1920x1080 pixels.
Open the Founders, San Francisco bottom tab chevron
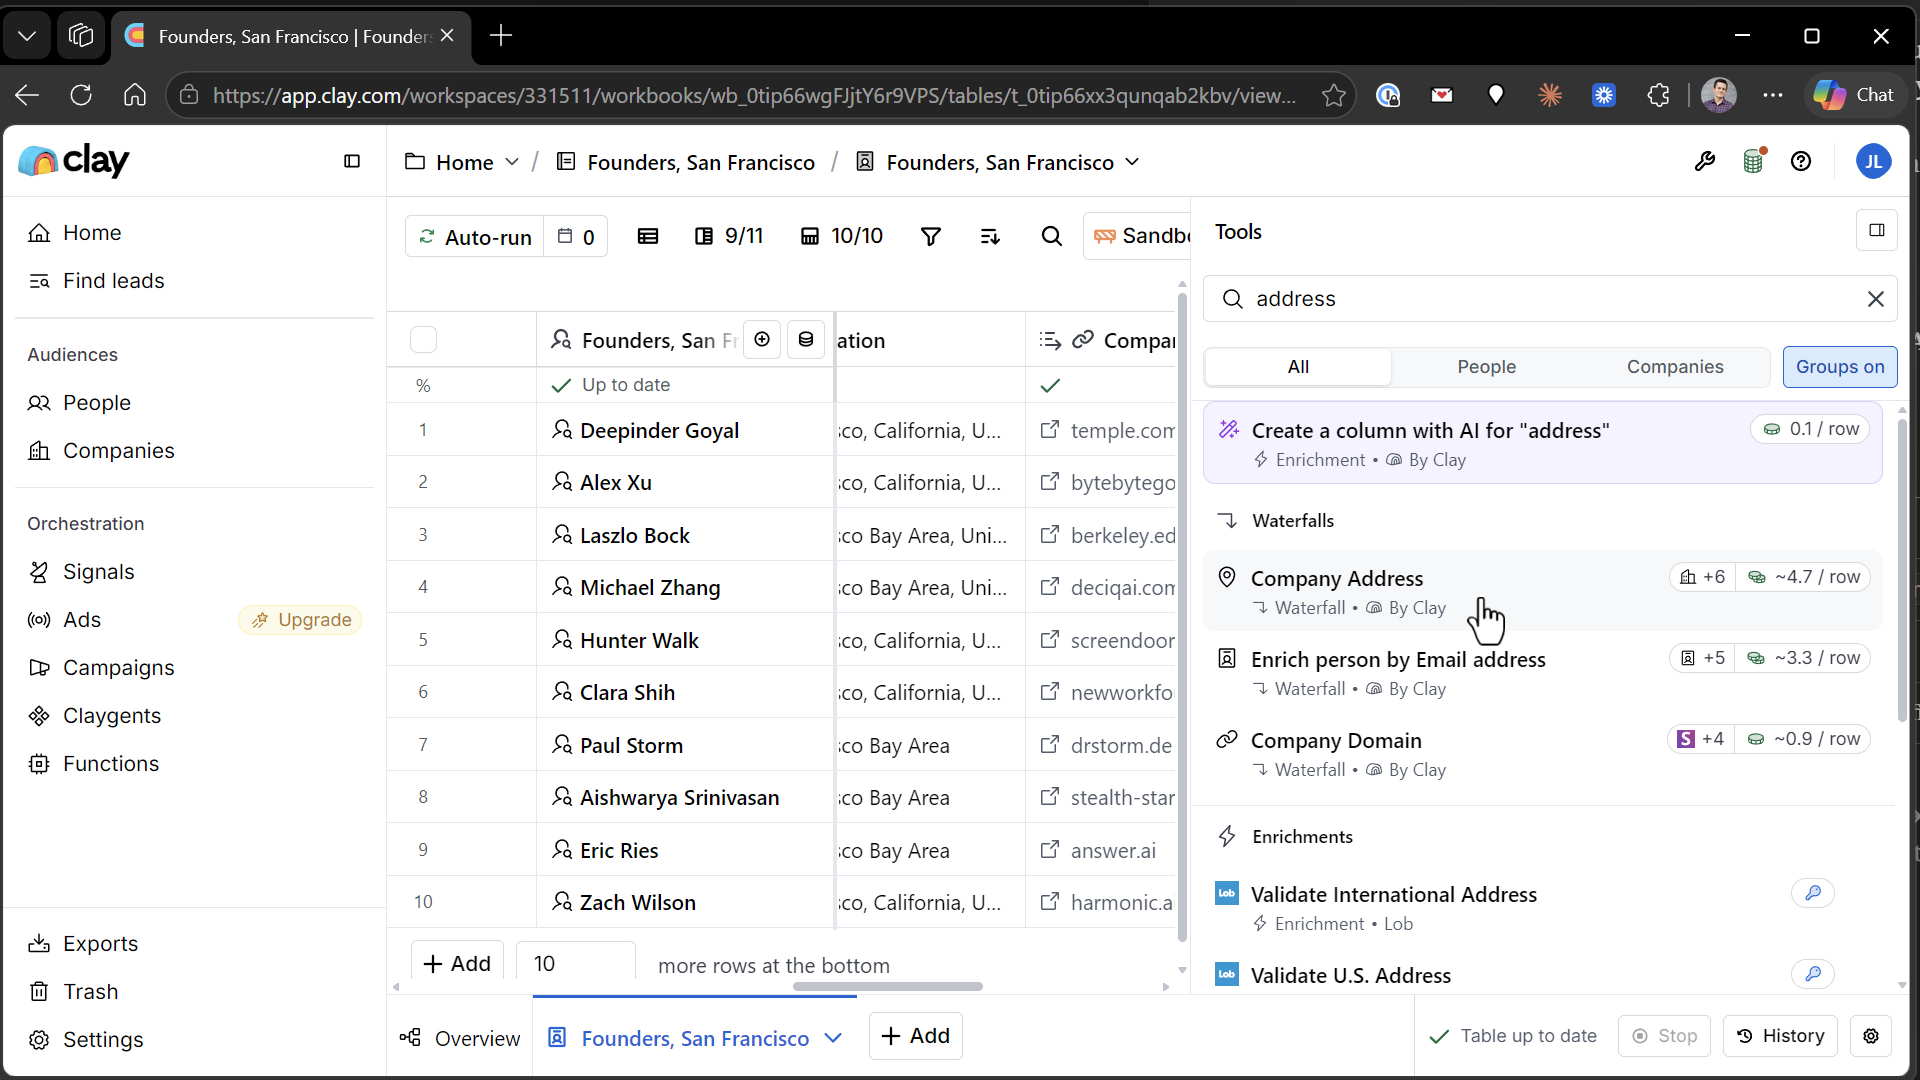833,1038
